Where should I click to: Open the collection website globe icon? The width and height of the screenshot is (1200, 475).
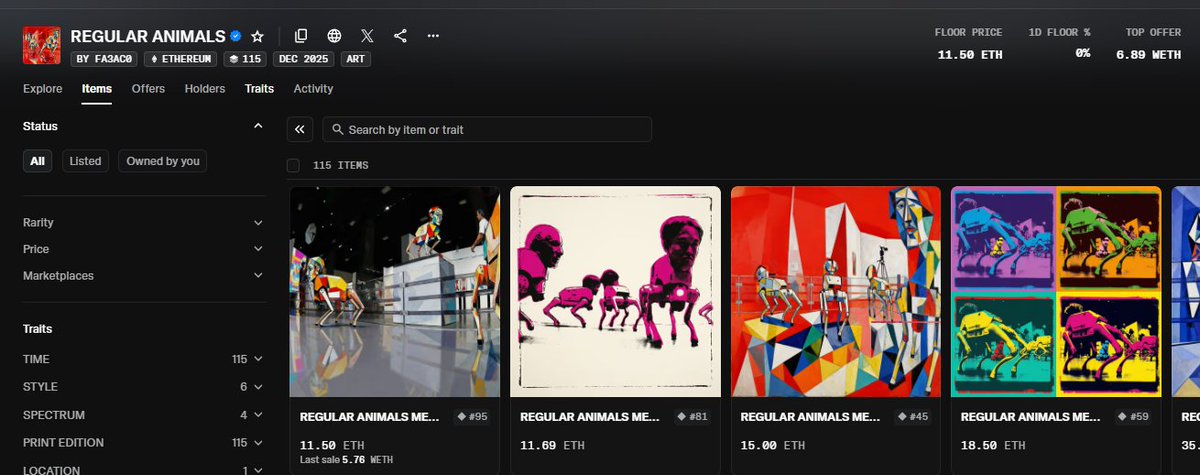[x=334, y=36]
